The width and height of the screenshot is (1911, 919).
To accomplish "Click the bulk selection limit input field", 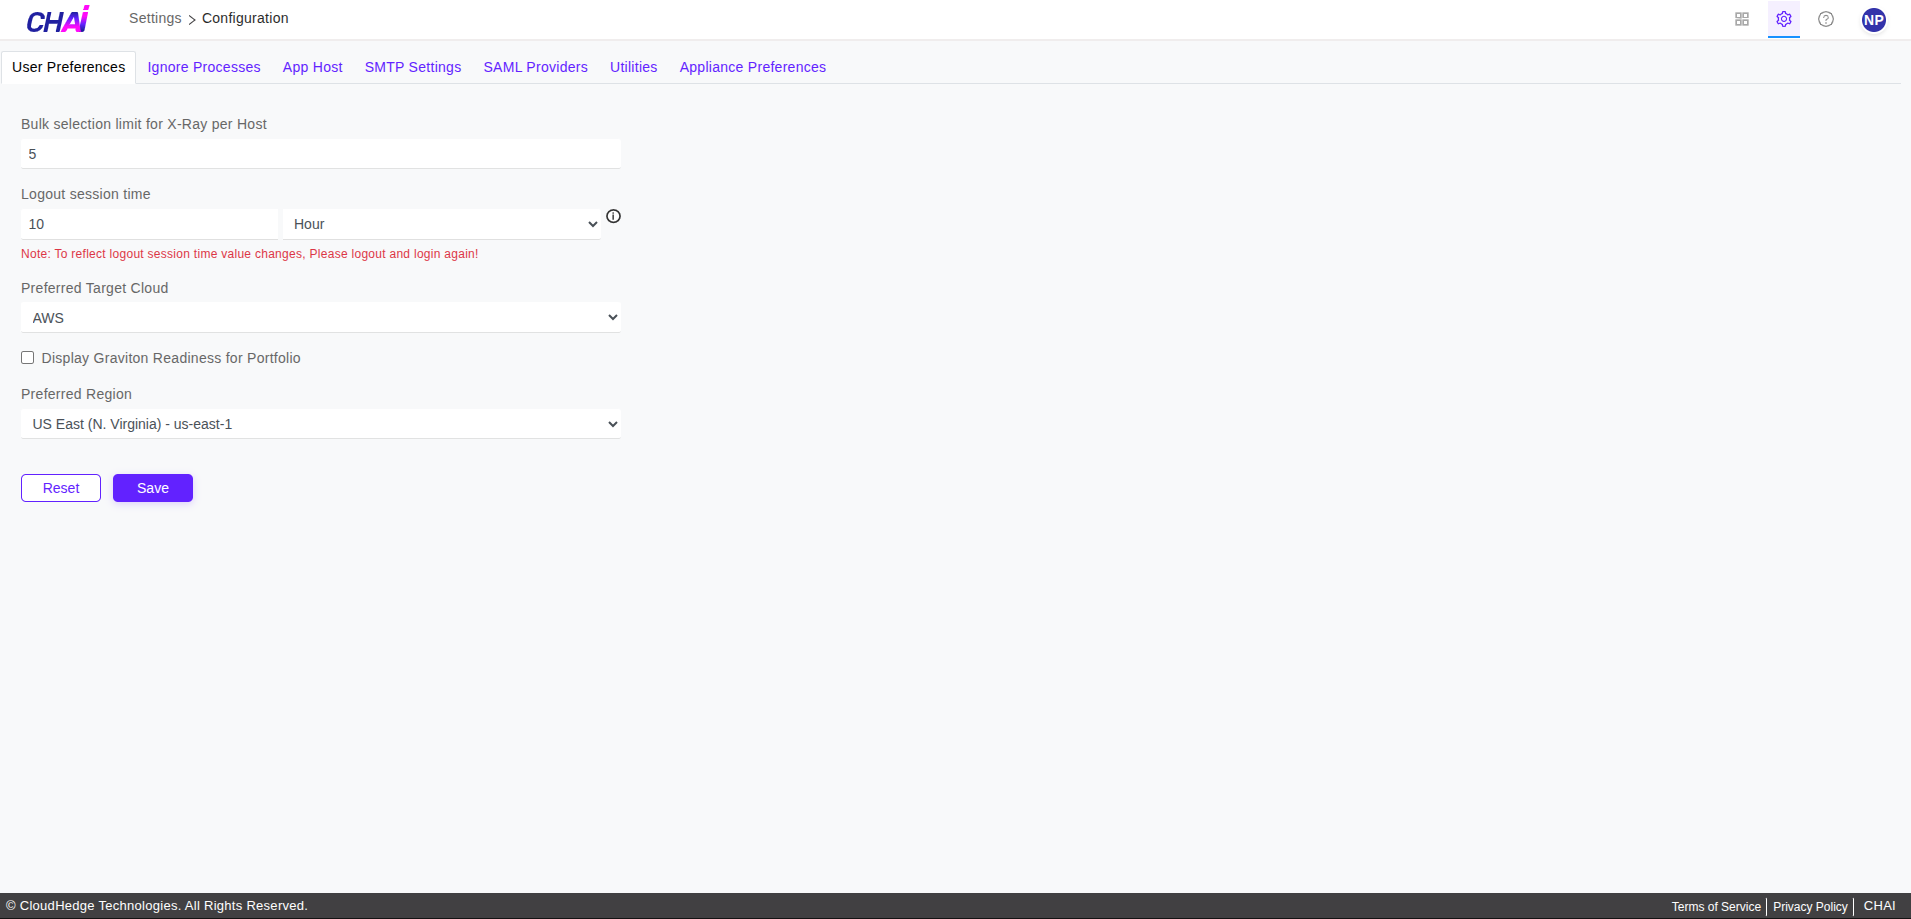I will coord(320,153).
